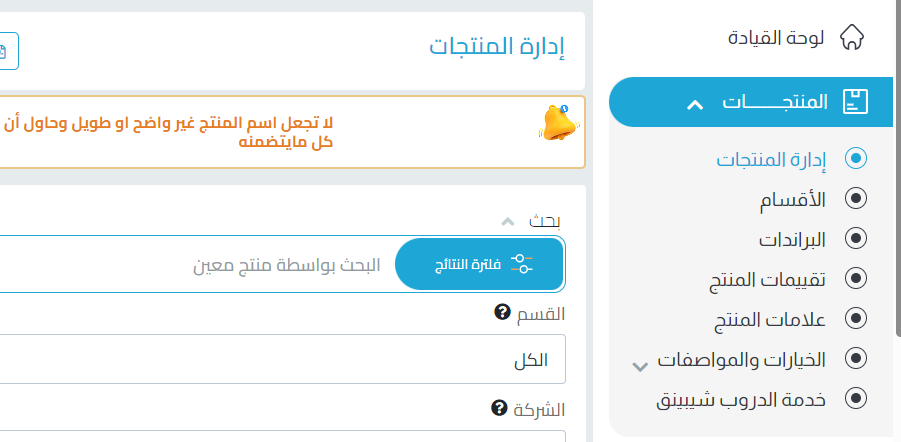Click the help icon beside الشركة
The image size is (901, 442).
(x=498, y=408)
